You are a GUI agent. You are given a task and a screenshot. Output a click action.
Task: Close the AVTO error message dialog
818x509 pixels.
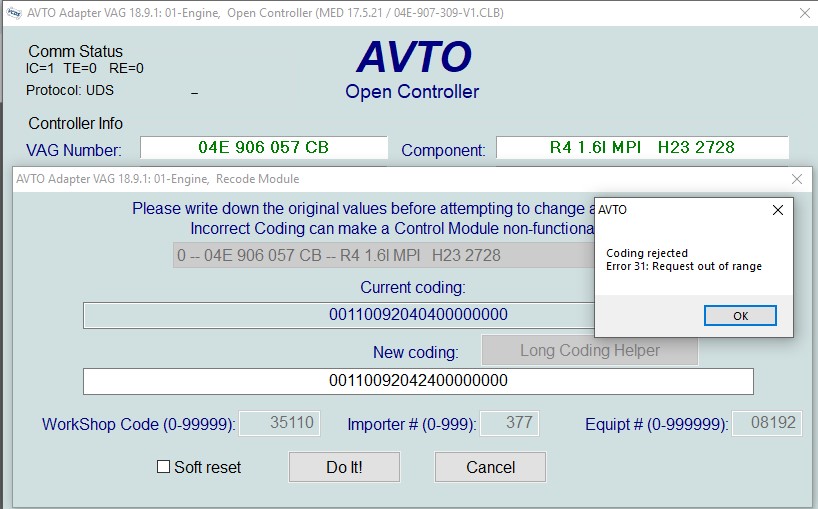coord(777,210)
